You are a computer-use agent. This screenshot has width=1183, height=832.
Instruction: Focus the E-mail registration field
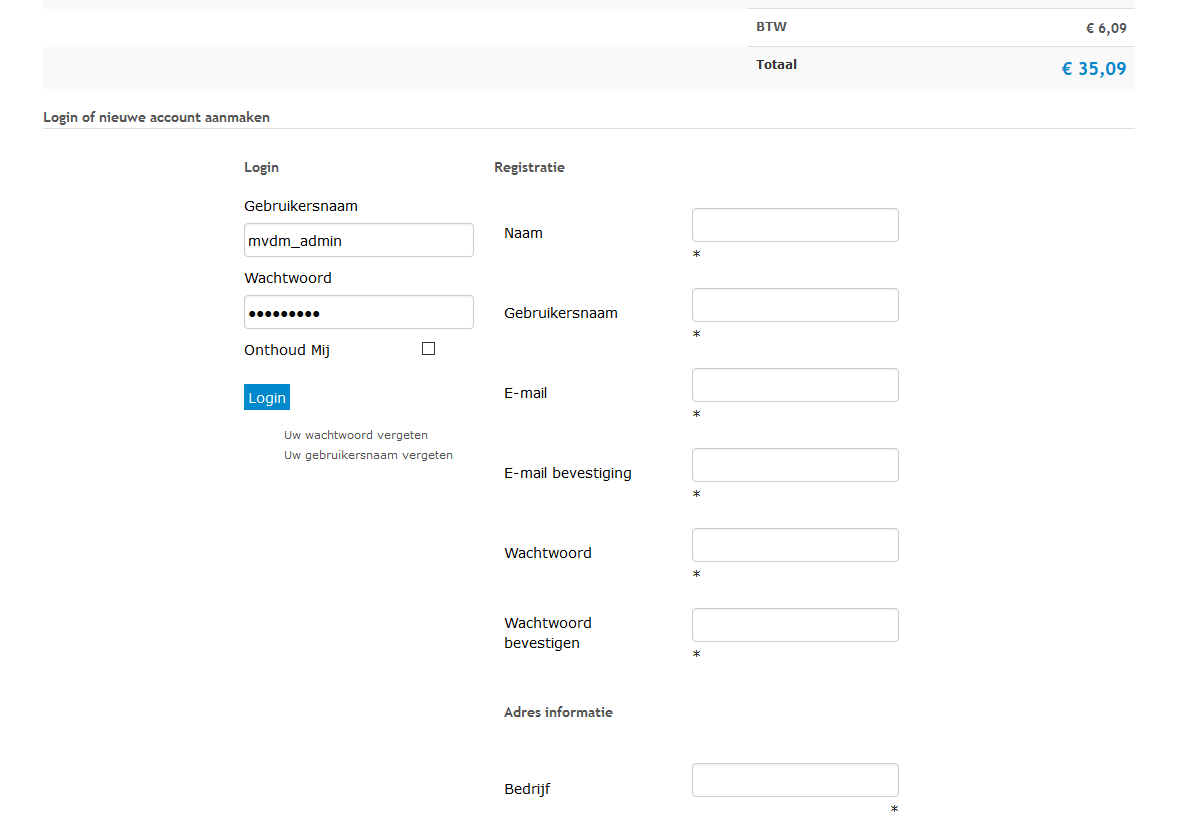(795, 385)
